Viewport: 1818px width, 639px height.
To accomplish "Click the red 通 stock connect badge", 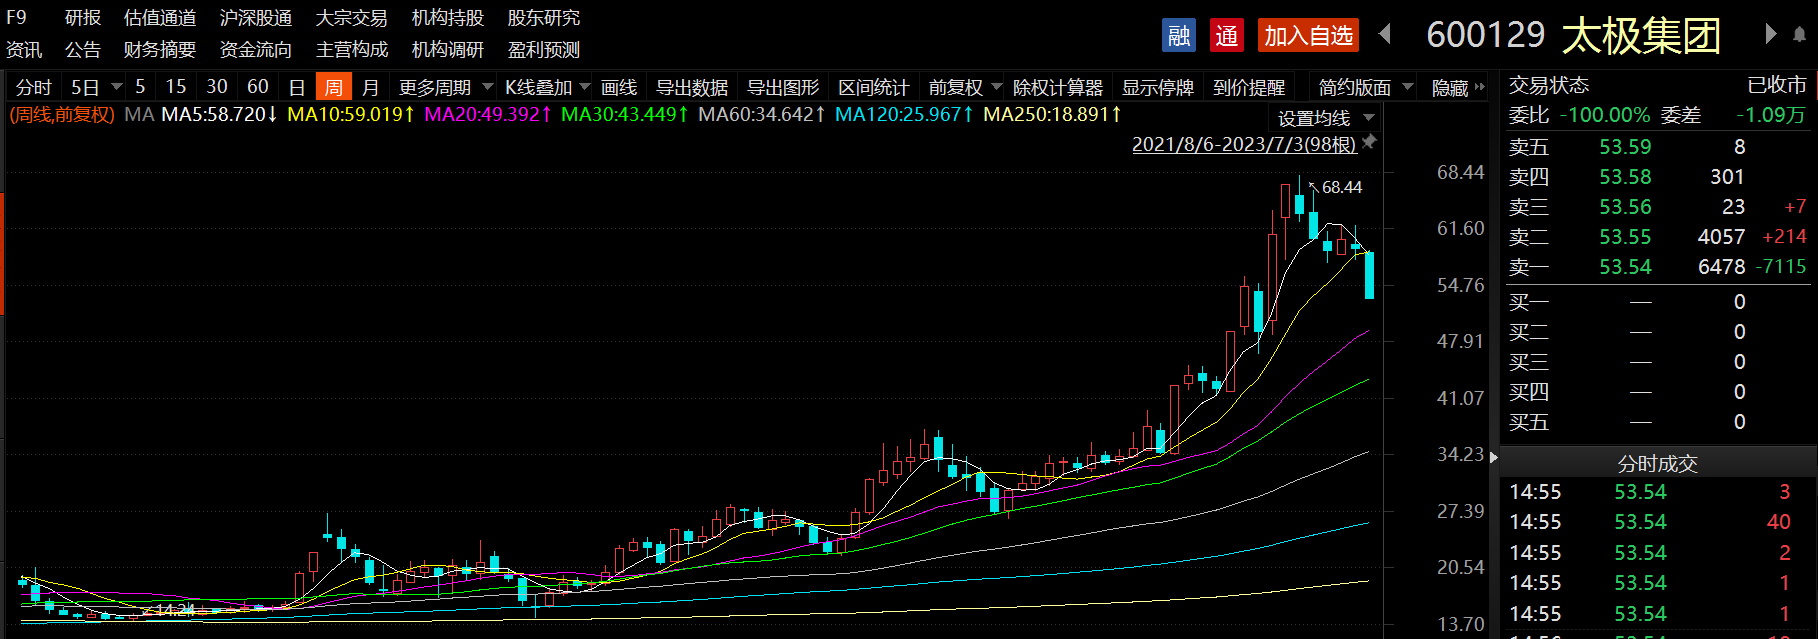I will tap(1227, 36).
